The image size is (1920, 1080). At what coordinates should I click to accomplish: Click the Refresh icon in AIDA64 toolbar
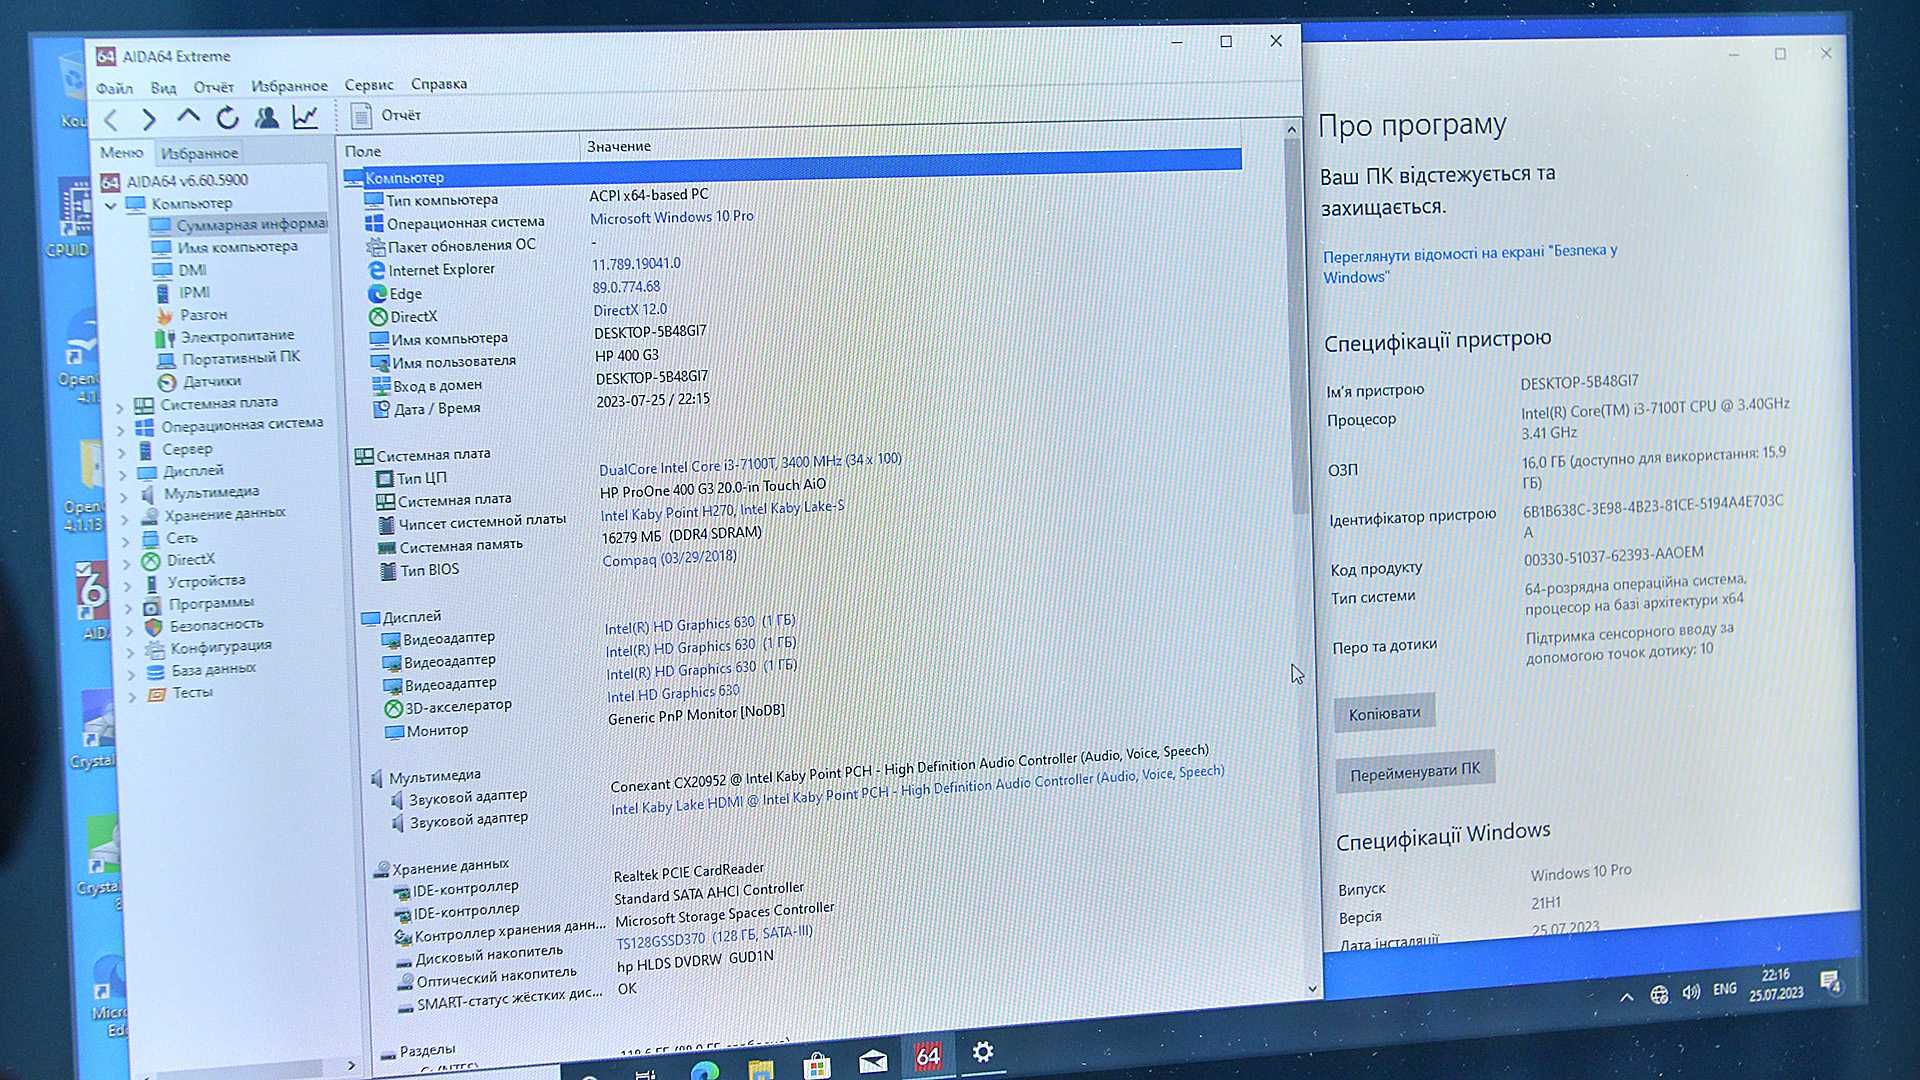coord(227,117)
